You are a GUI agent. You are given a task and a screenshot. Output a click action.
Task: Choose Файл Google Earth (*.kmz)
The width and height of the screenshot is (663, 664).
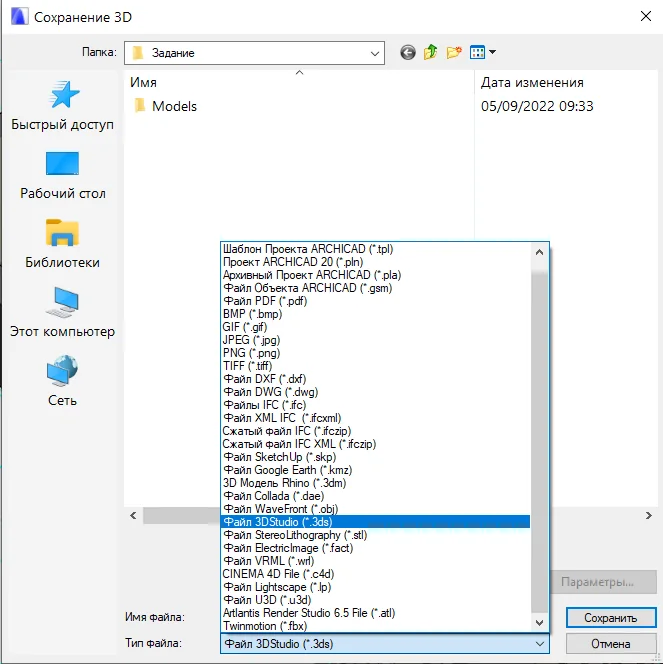tap(375, 470)
